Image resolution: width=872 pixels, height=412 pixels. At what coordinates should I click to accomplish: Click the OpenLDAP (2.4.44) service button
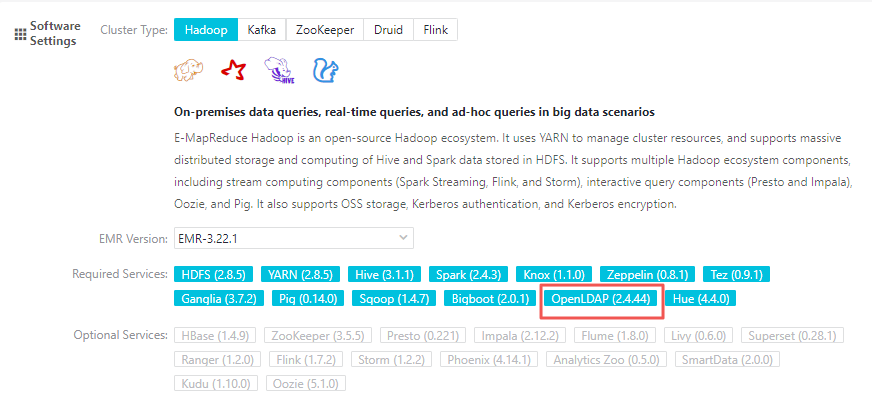[x=600, y=298]
